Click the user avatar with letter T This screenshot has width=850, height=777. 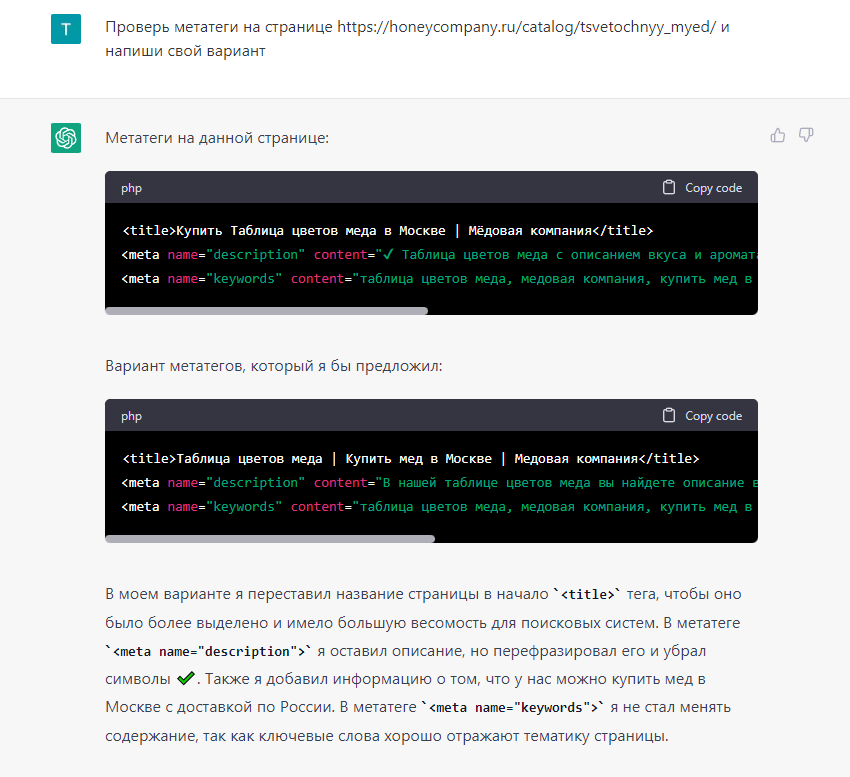click(66, 29)
